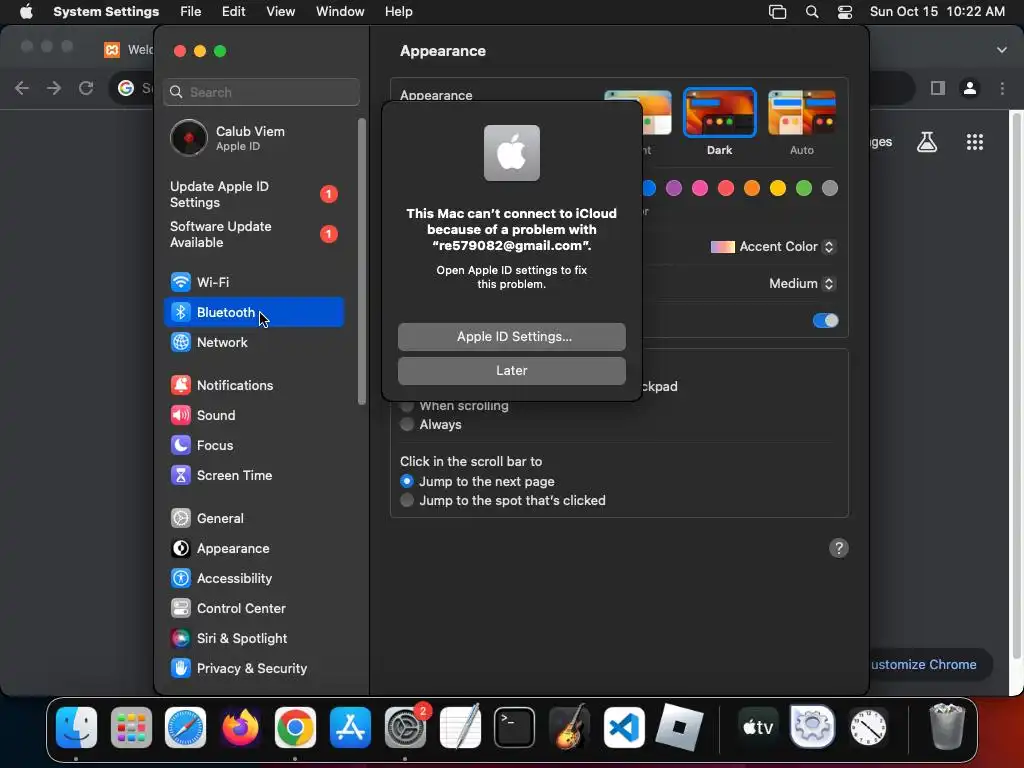Viewport: 1024px width, 768px height.
Task: Open Notifications settings
Action: 253,385
